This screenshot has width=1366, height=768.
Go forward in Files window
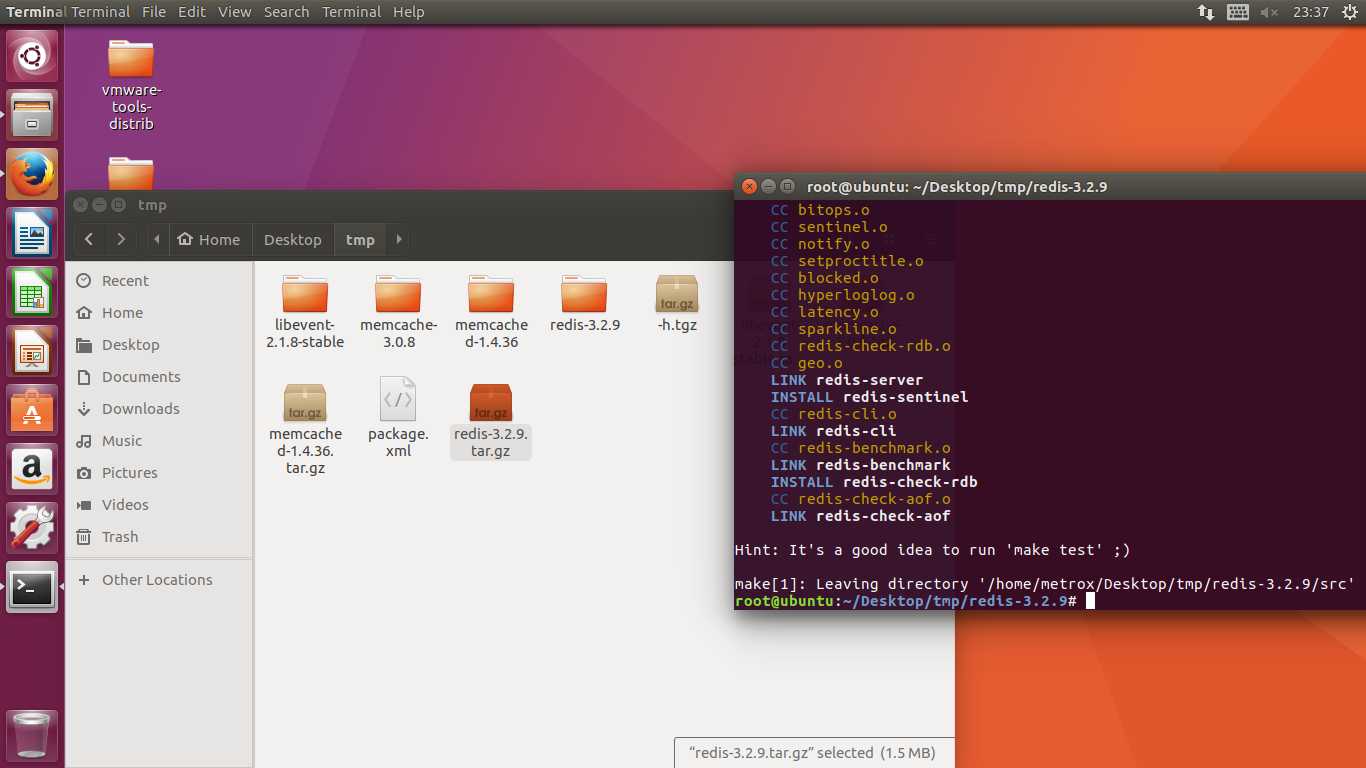coord(121,239)
